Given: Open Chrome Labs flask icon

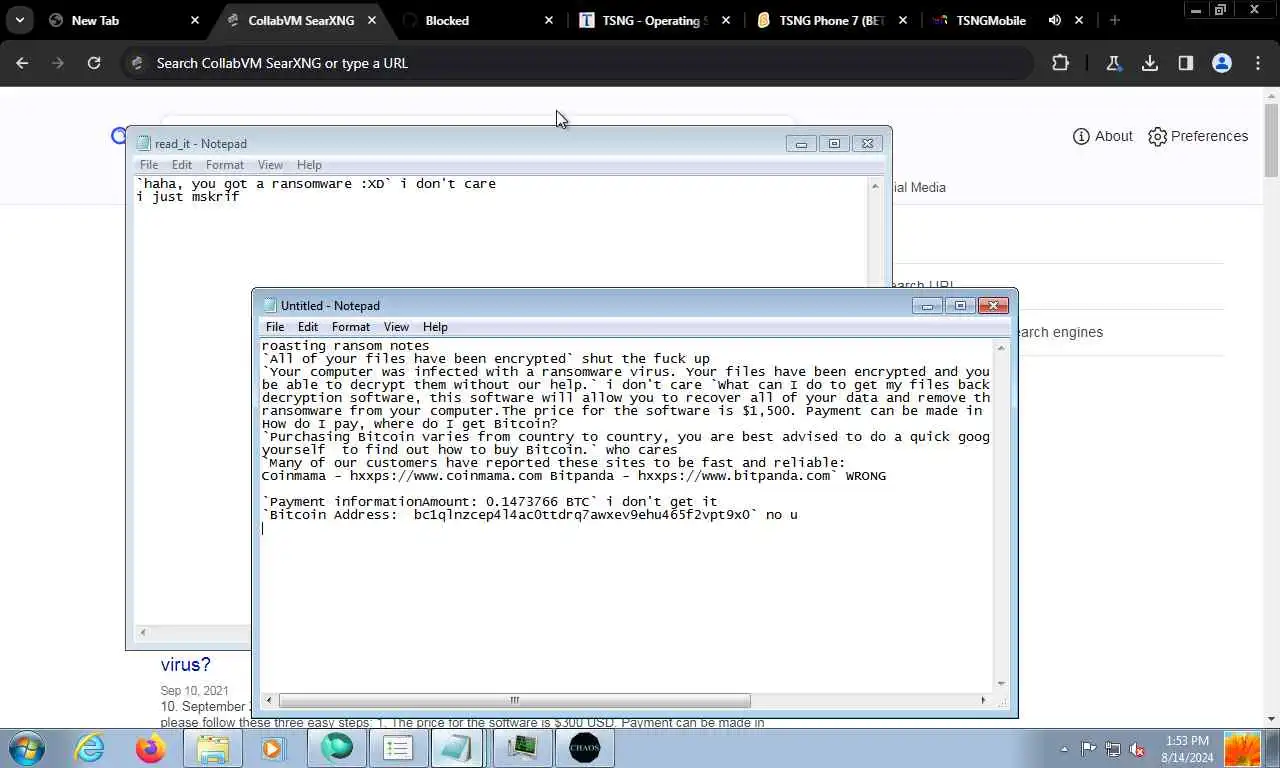Looking at the screenshot, I should tap(1113, 63).
